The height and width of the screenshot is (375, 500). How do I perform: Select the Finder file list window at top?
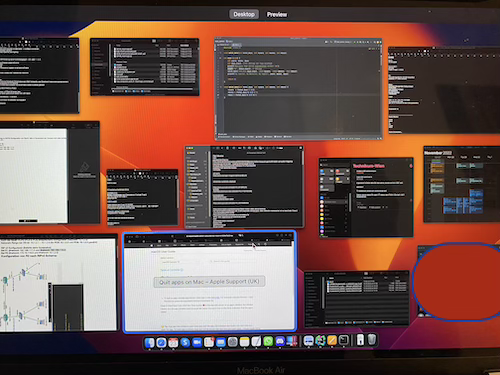[145, 67]
